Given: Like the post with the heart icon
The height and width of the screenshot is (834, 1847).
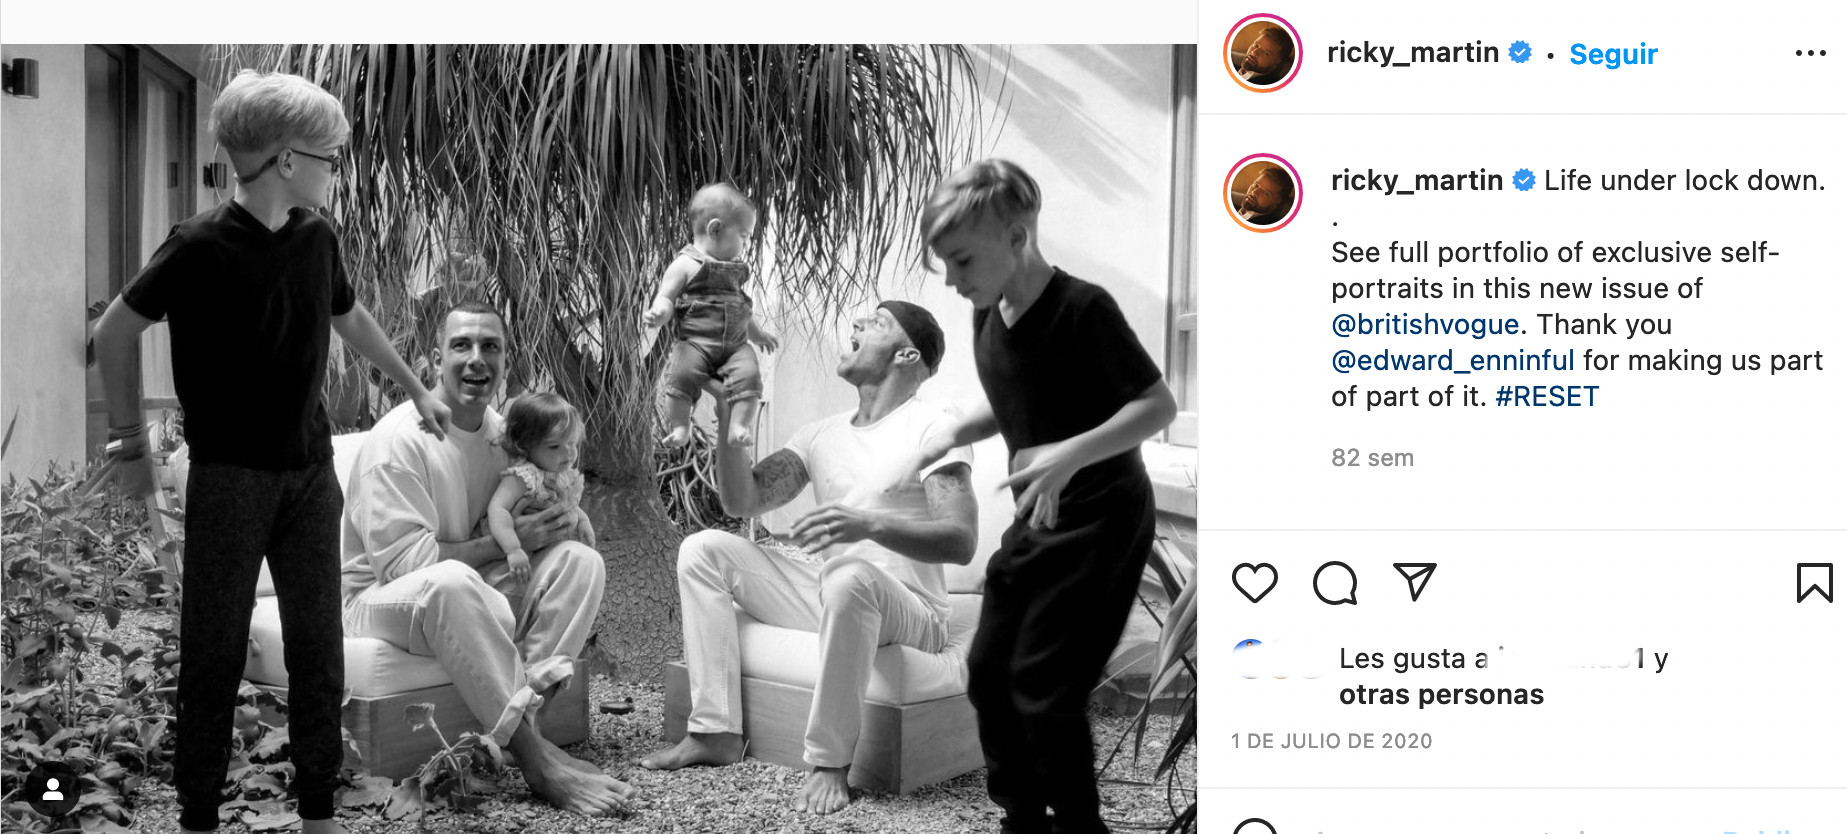Looking at the screenshot, I should tap(1254, 583).
